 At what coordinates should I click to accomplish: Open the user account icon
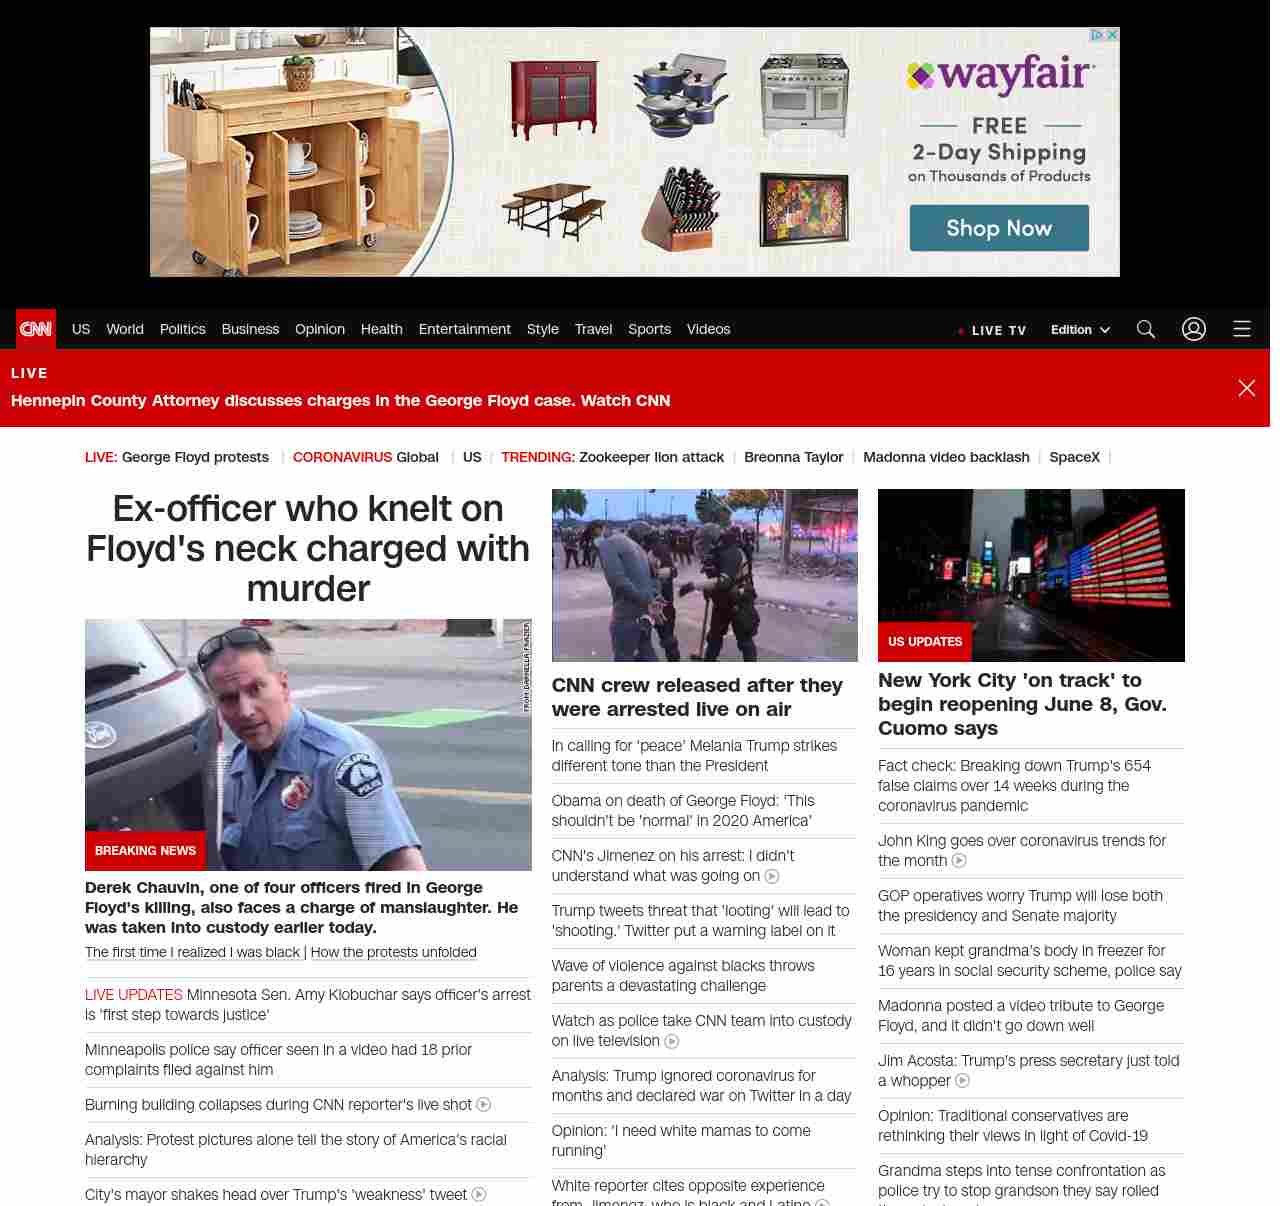click(1194, 329)
